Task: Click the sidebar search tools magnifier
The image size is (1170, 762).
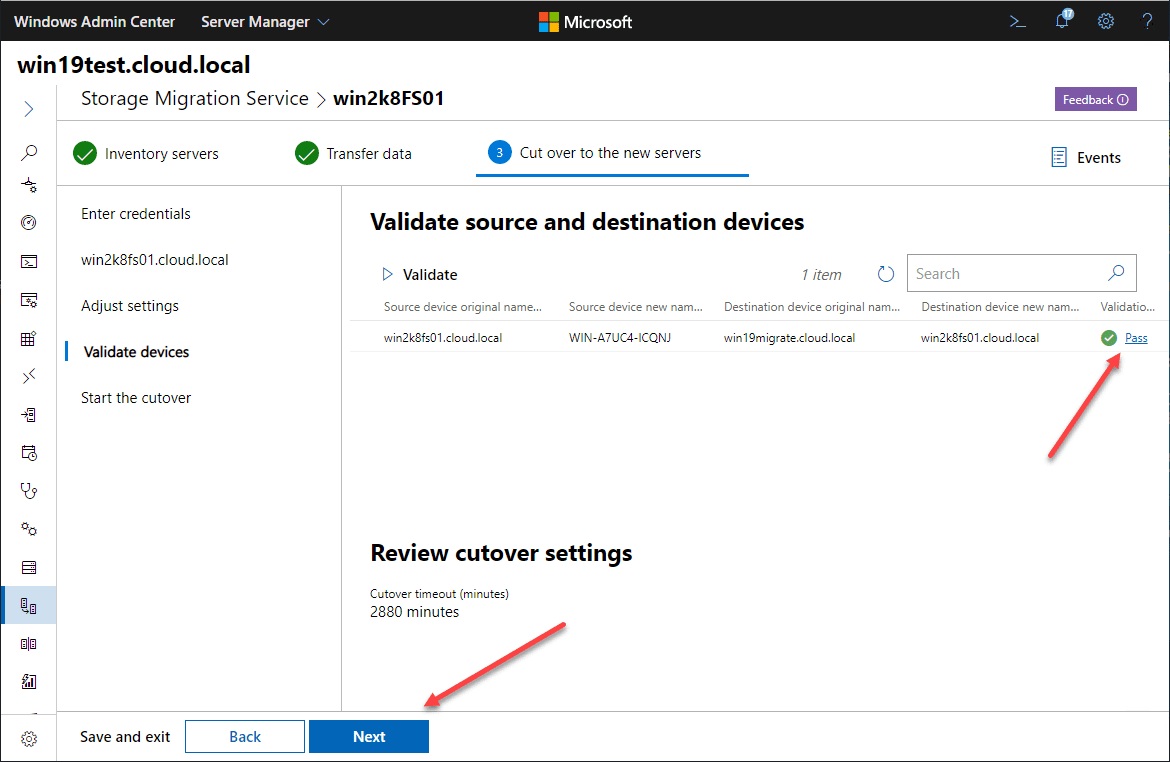Action: pos(29,153)
